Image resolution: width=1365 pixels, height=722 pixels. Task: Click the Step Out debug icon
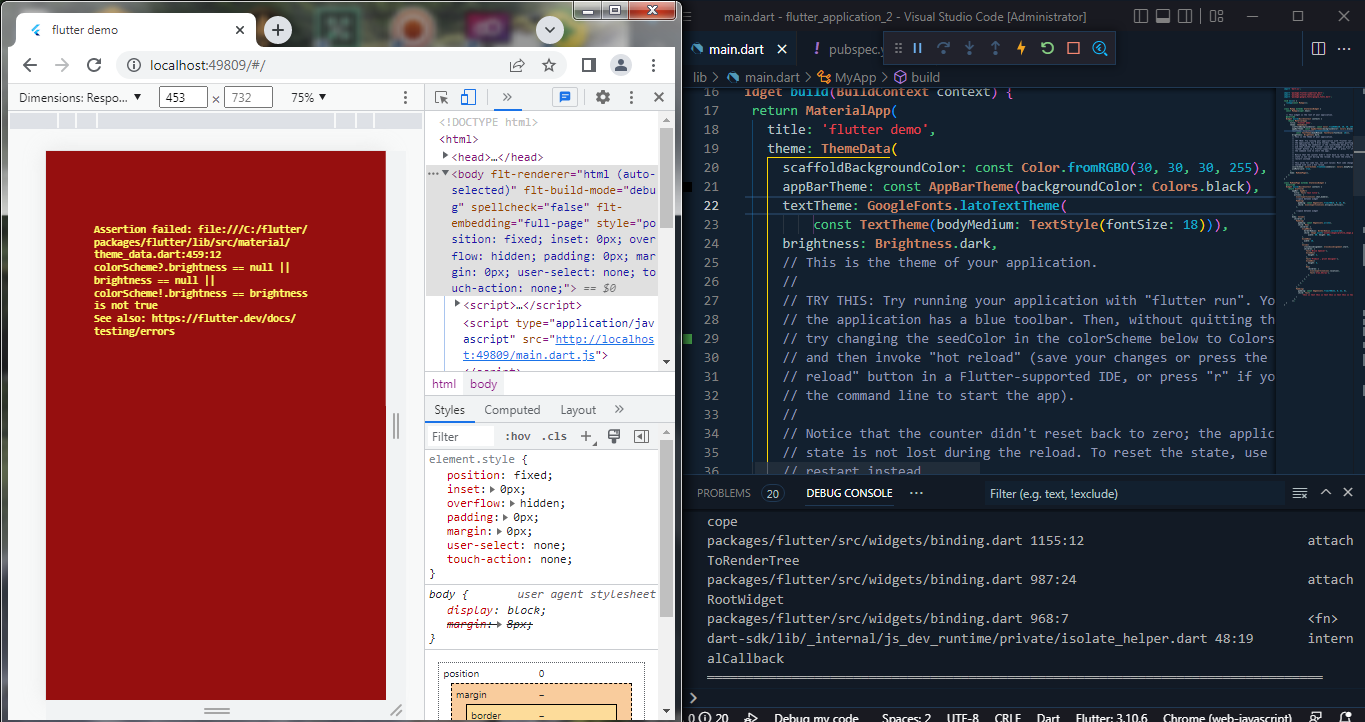[x=995, y=48]
